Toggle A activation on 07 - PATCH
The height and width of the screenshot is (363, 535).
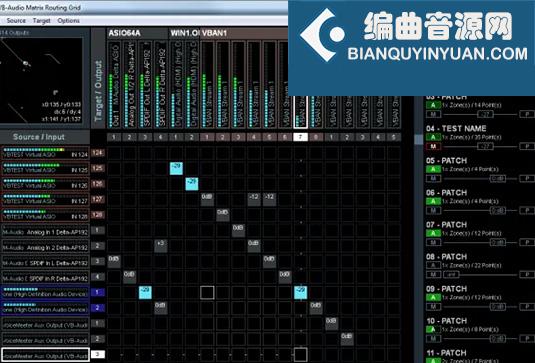click(x=433, y=233)
